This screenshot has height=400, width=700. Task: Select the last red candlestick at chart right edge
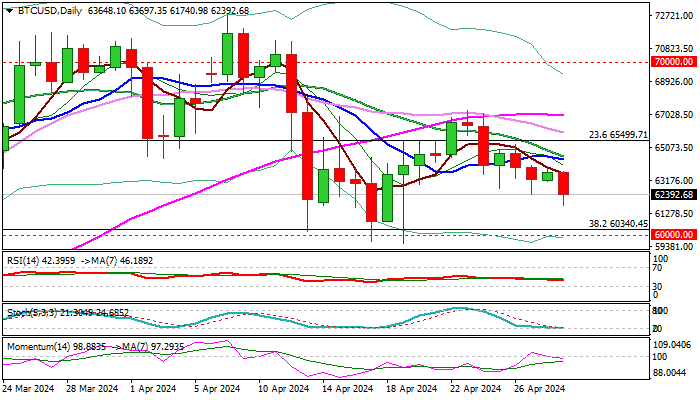click(x=564, y=183)
